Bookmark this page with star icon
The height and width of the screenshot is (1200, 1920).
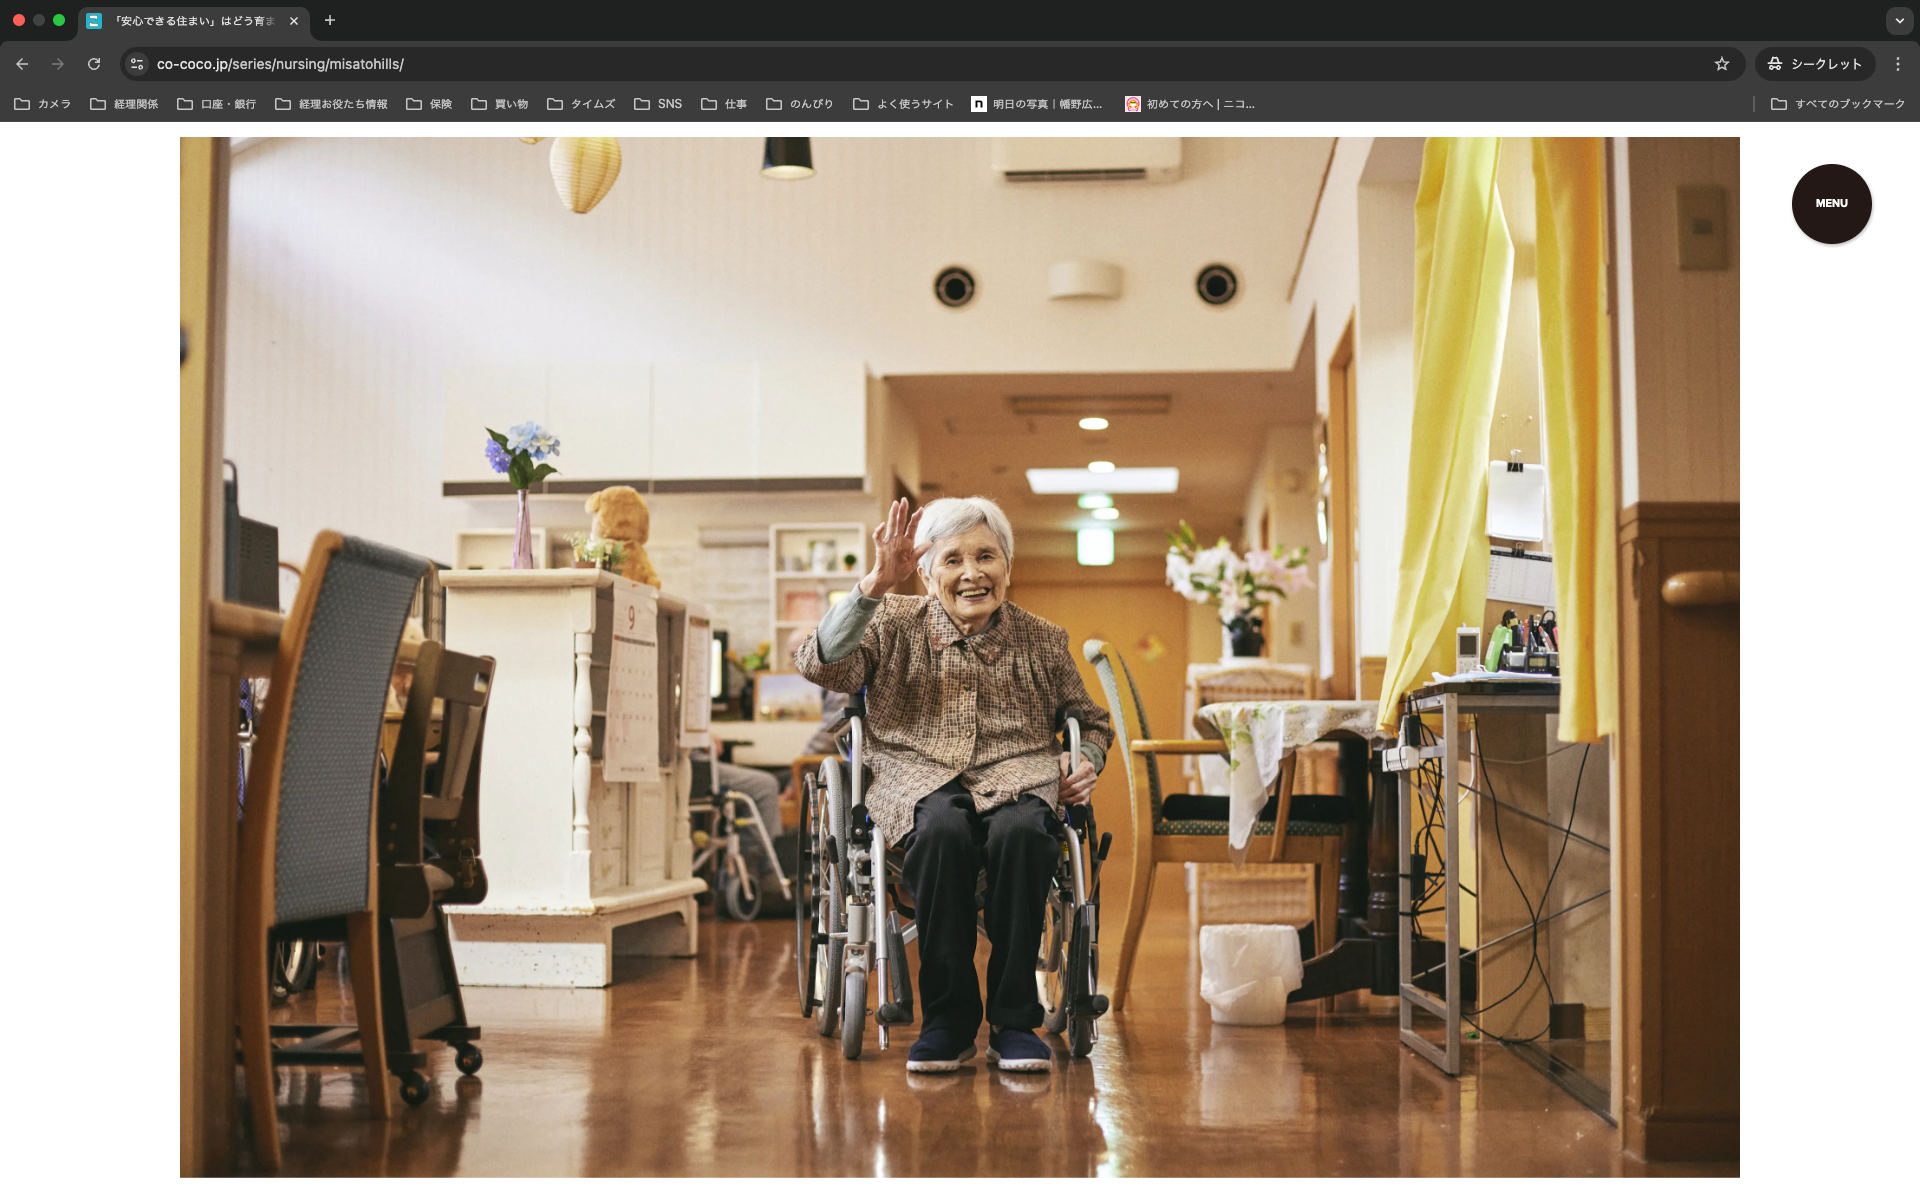1721,64
